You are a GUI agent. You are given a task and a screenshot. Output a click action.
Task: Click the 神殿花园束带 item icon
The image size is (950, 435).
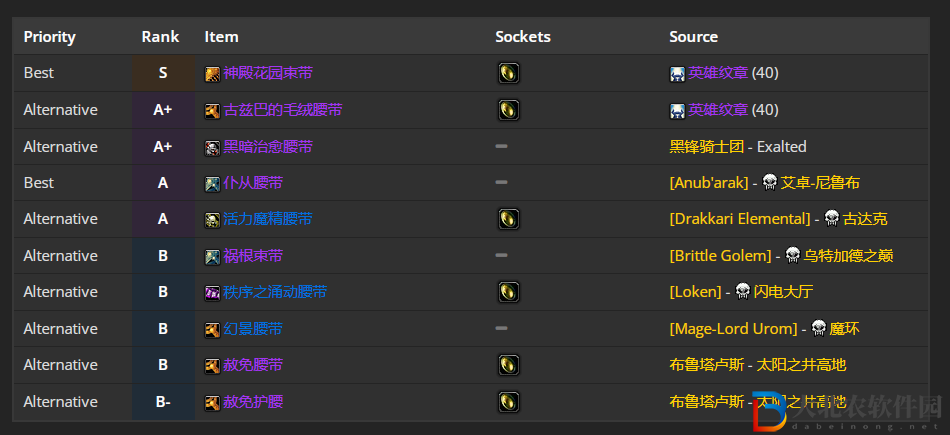click(212, 74)
